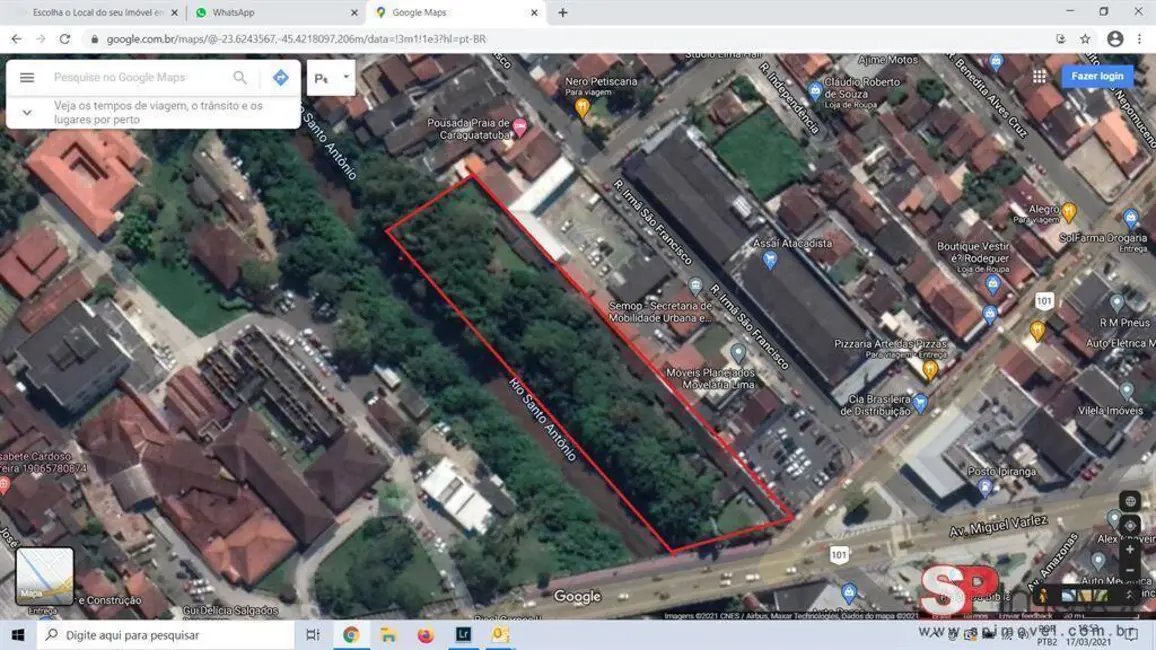Viewport: 1156px width, 650px height.
Task: Open Task View from the taskbar
Action: [312, 634]
